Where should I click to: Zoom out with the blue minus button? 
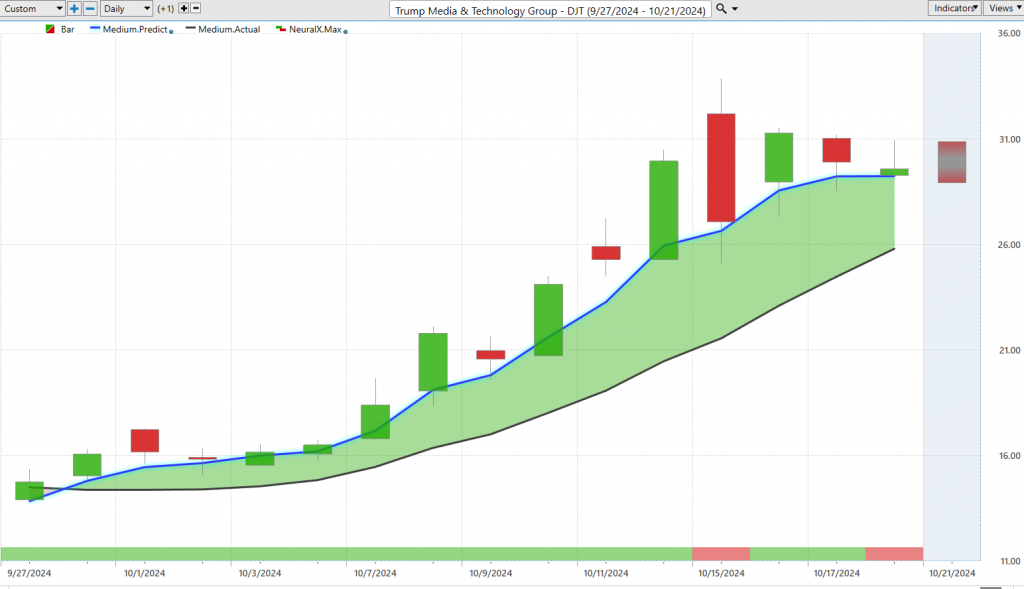(90, 8)
